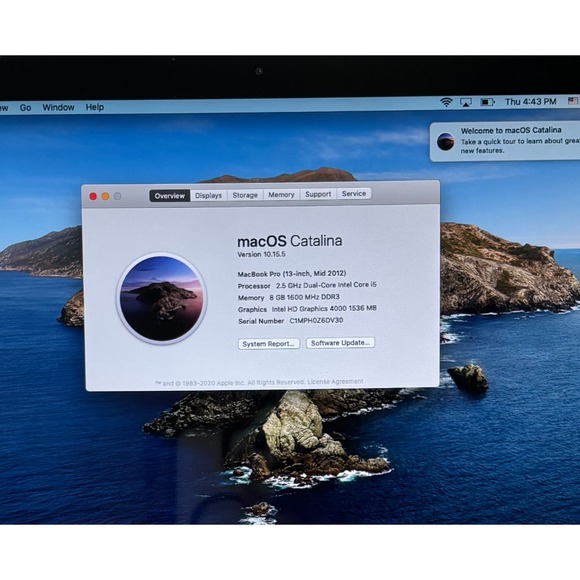
Task: Click the Catalina notification thumbnail icon
Action: [445, 142]
